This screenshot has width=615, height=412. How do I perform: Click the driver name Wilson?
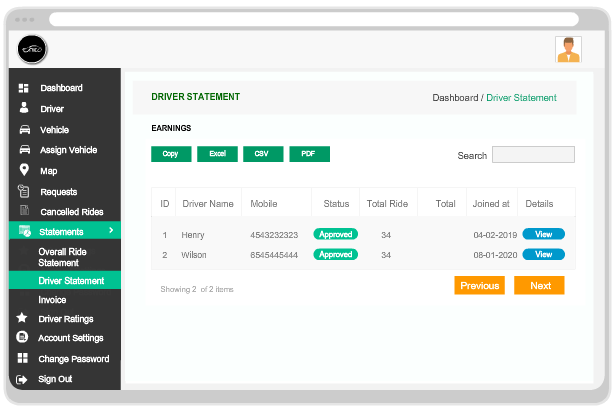(x=193, y=255)
